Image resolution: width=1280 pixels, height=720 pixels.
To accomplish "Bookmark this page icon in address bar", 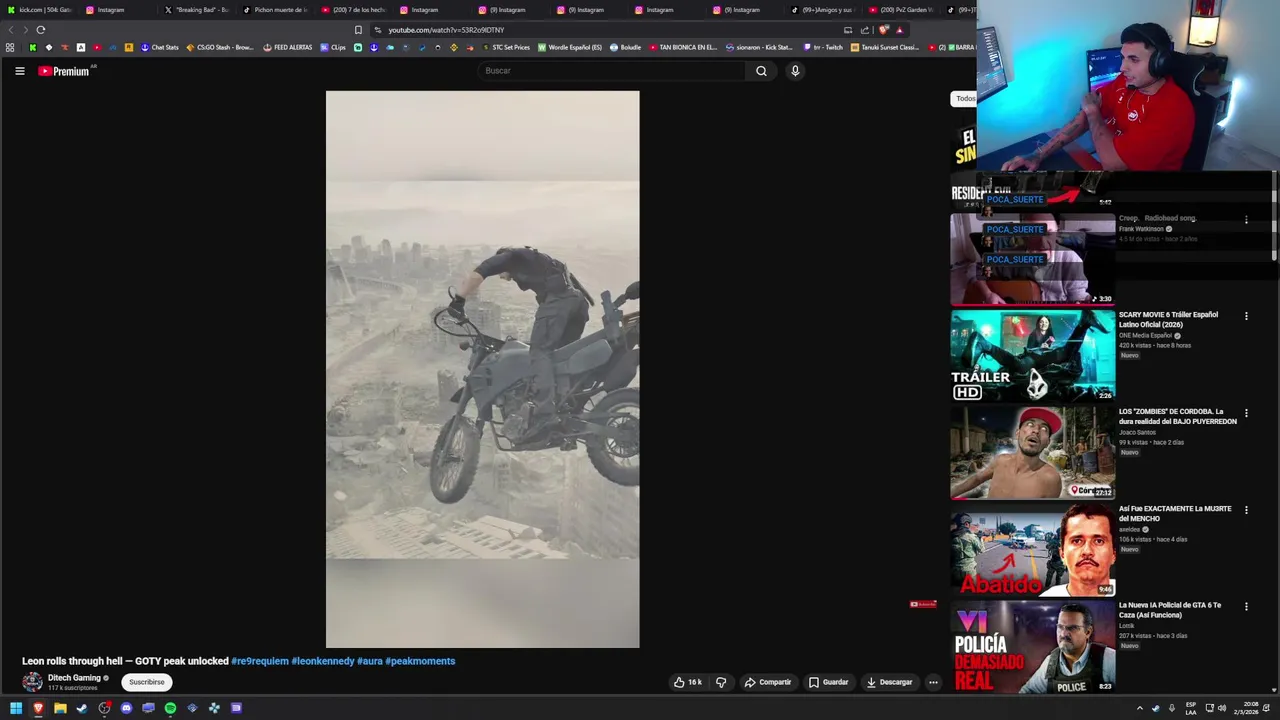I will coord(358,30).
